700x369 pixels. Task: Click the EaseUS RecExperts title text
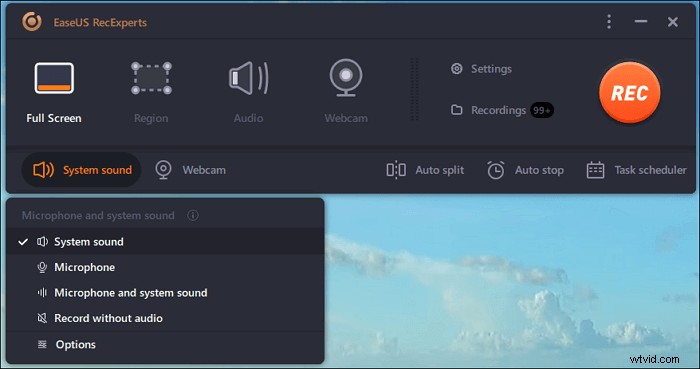pyautogui.click(x=100, y=22)
